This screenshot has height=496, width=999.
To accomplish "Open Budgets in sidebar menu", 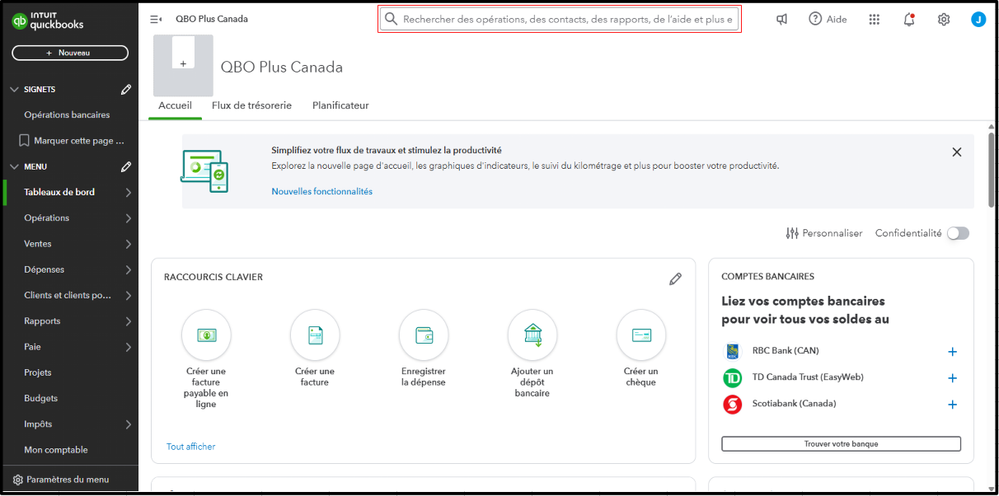I will 41,399.
